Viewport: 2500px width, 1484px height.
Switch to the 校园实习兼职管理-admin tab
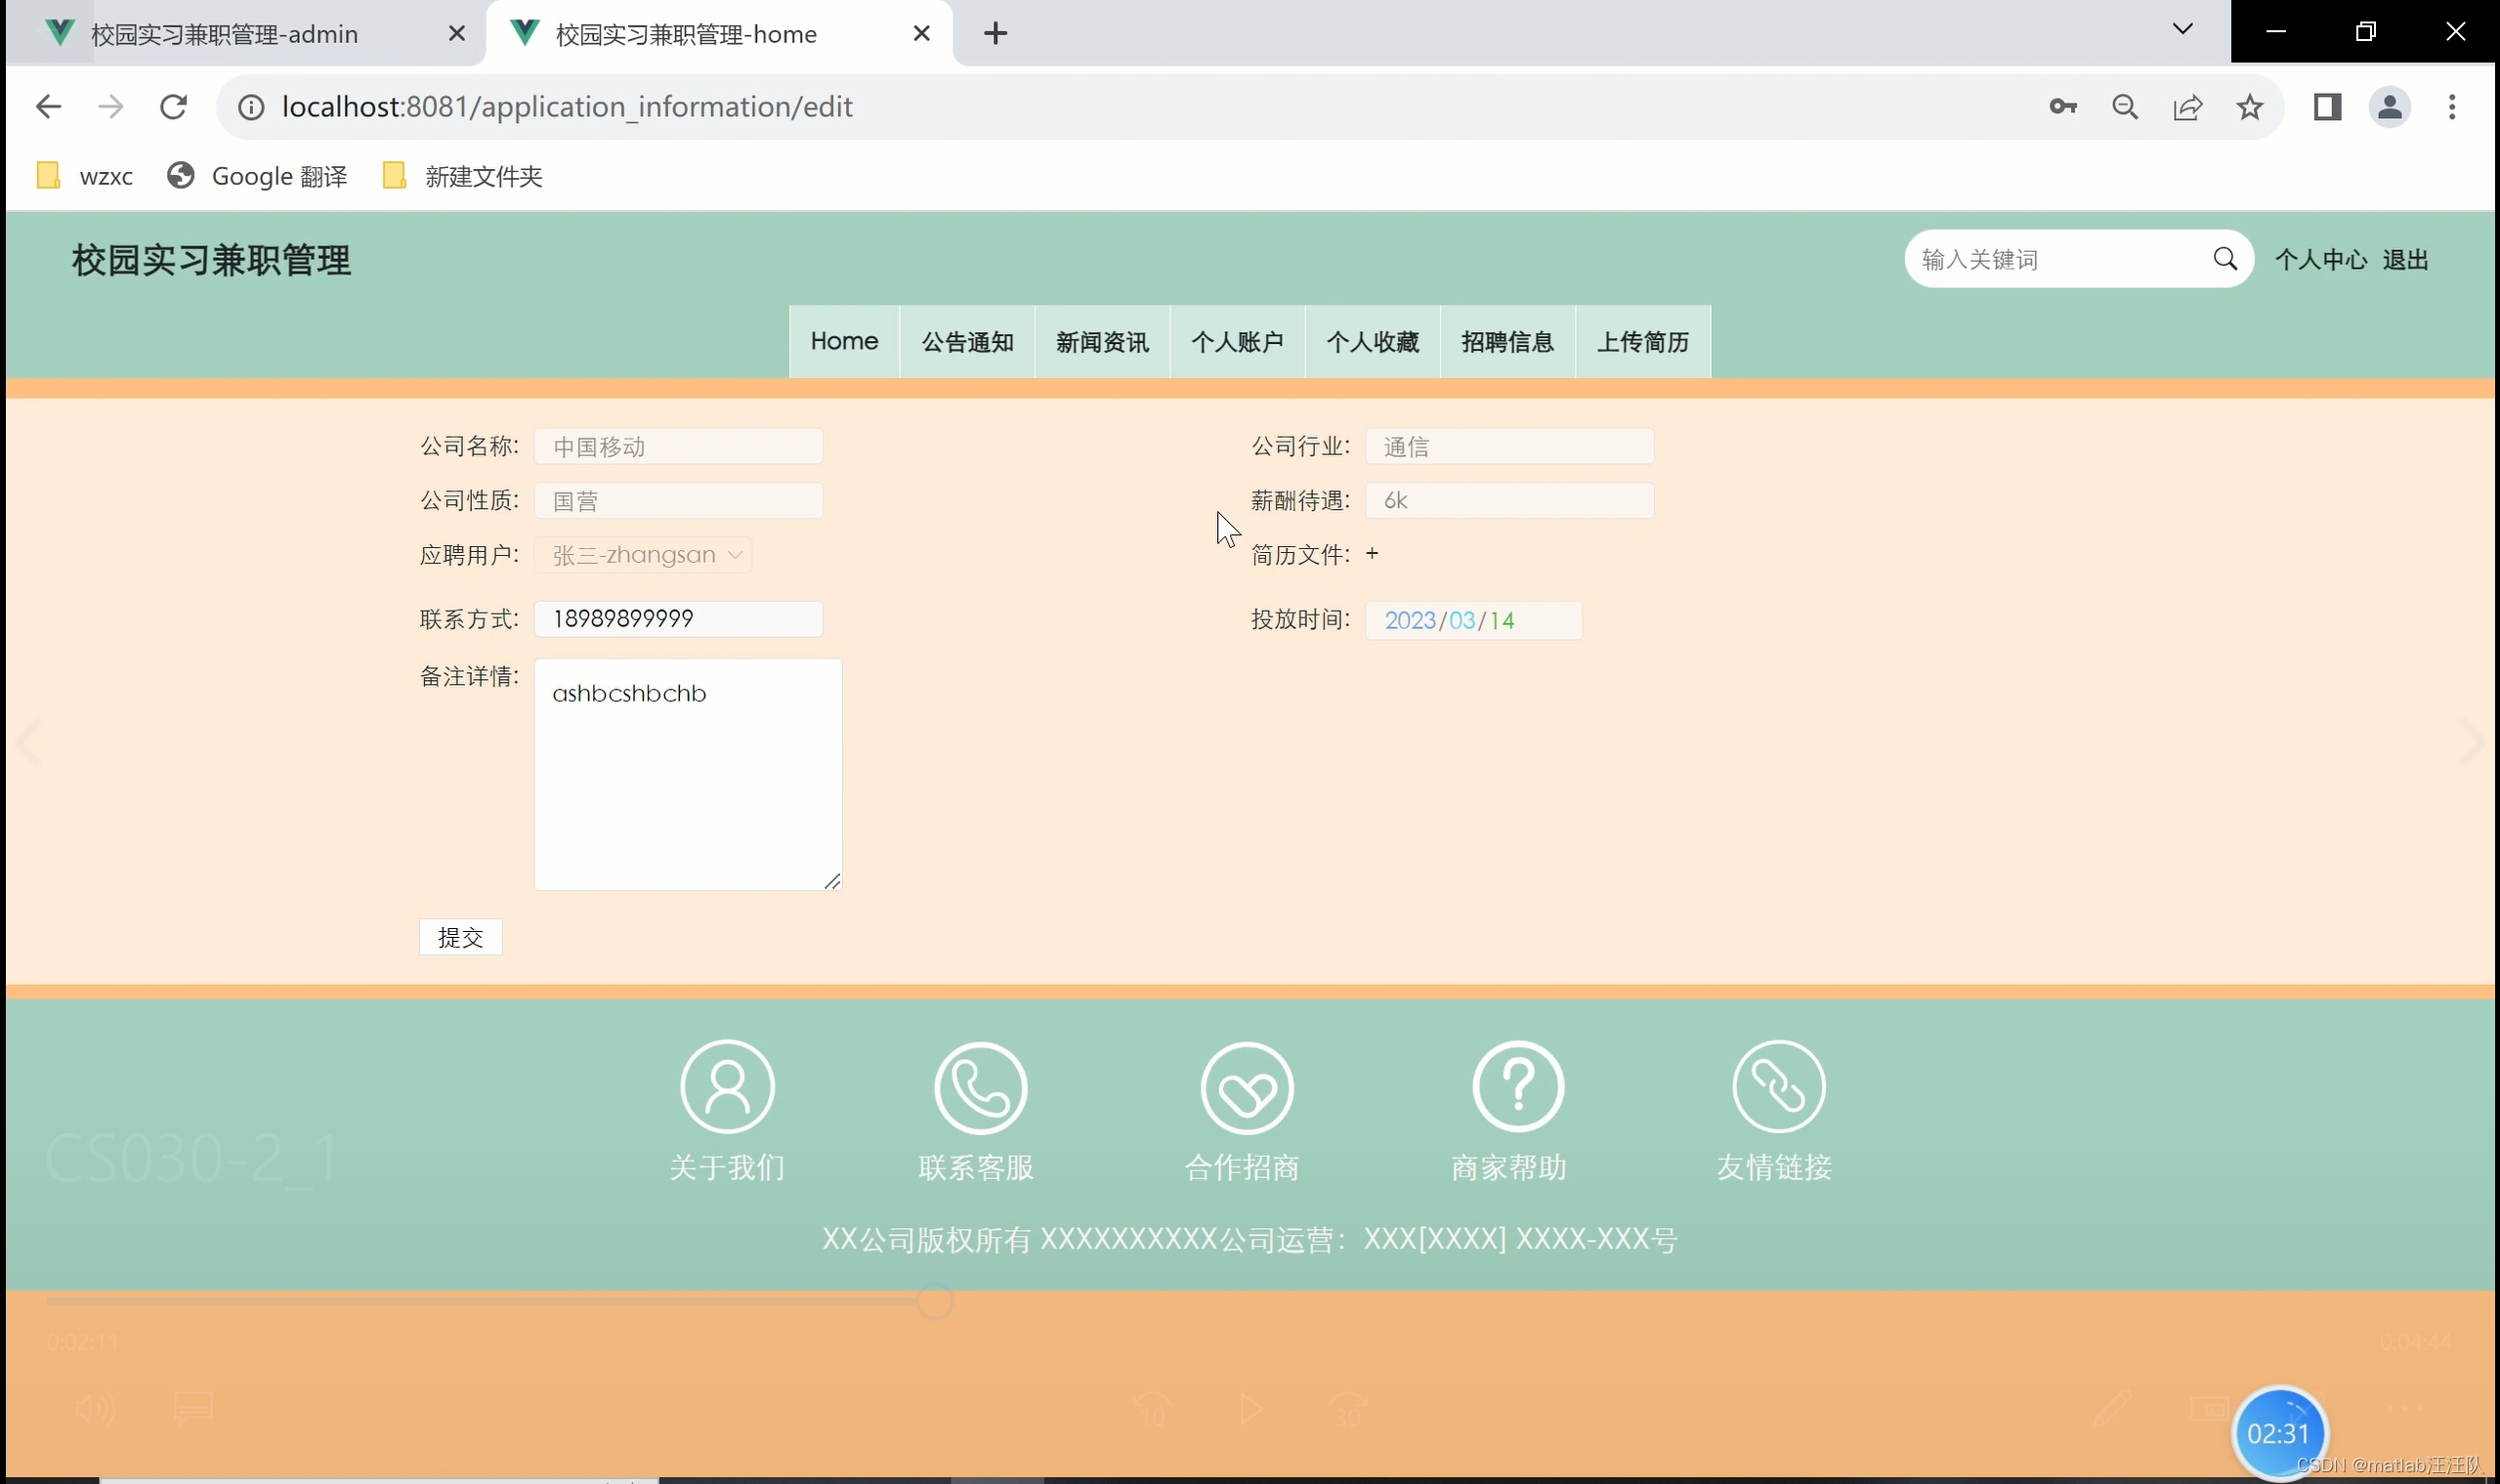point(225,34)
